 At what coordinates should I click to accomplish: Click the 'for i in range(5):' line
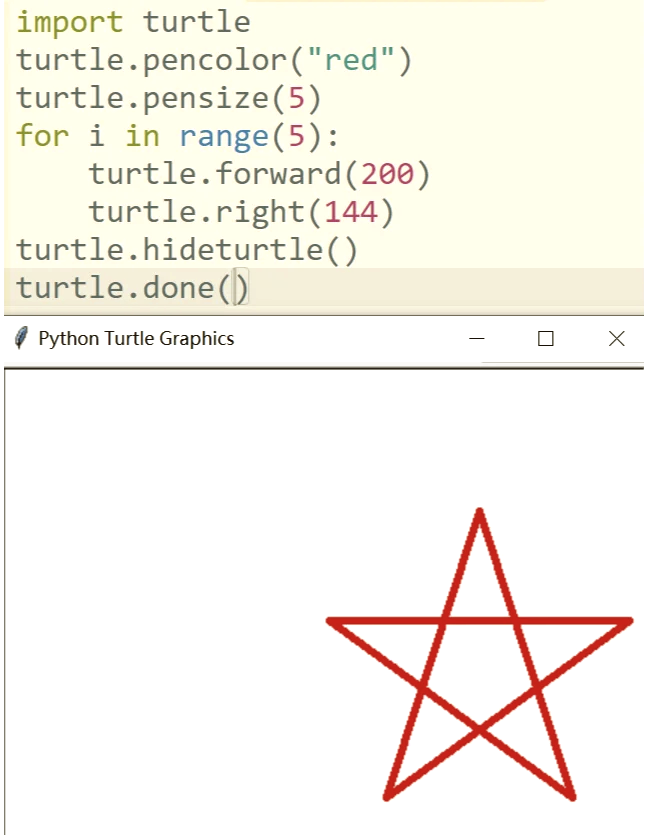(177, 136)
